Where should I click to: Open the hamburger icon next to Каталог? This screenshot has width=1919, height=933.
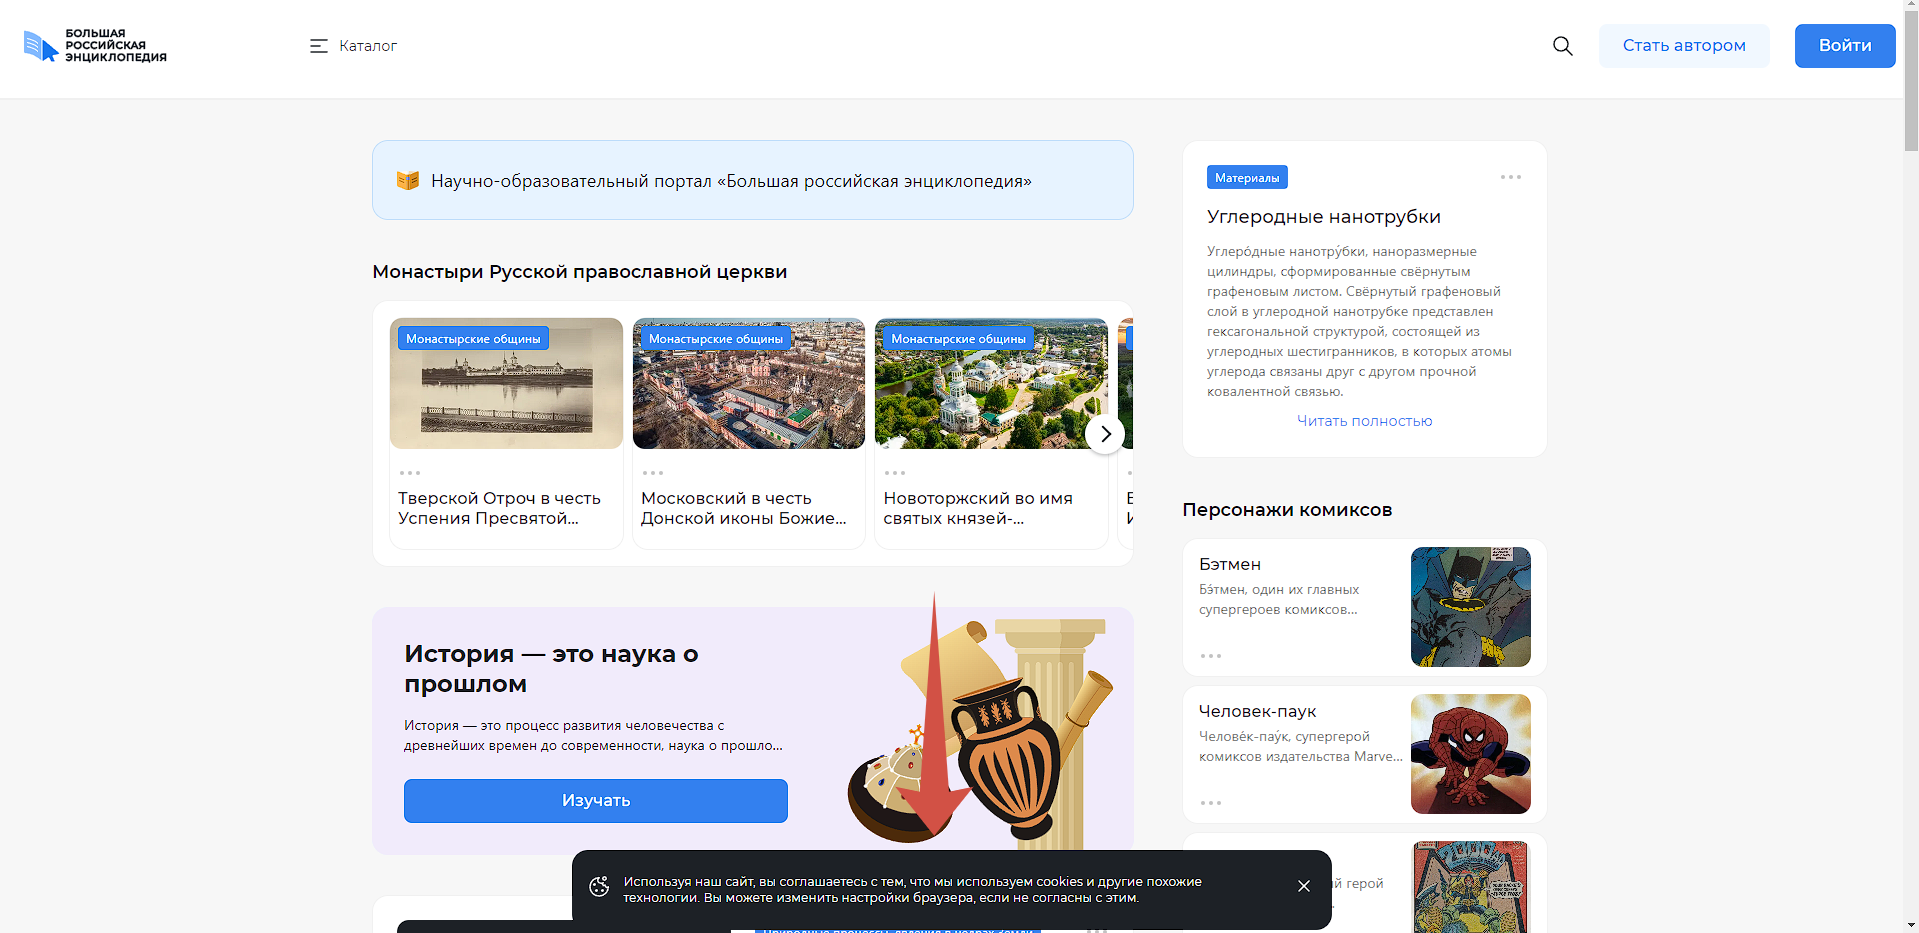tap(319, 45)
